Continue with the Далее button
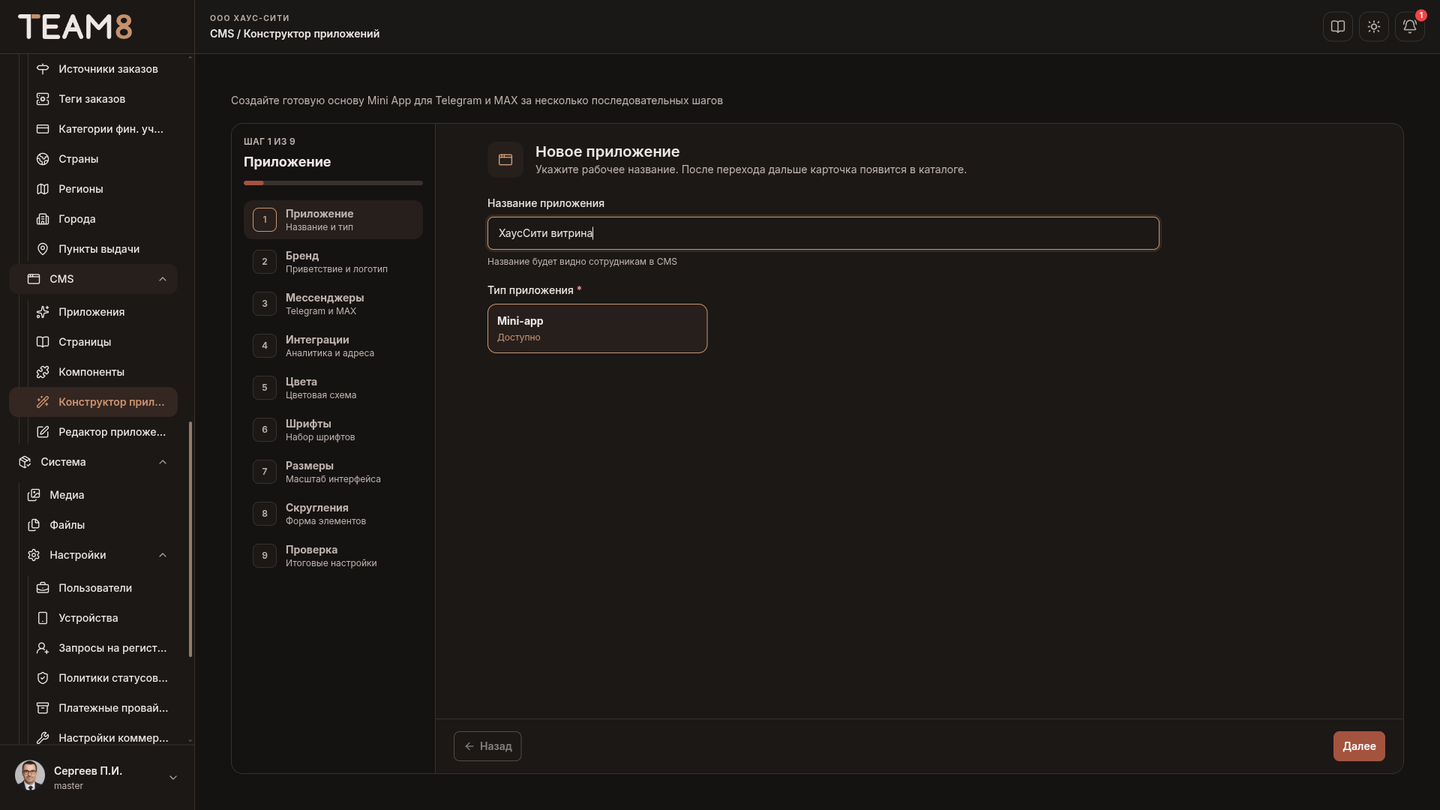 click(1359, 746)
